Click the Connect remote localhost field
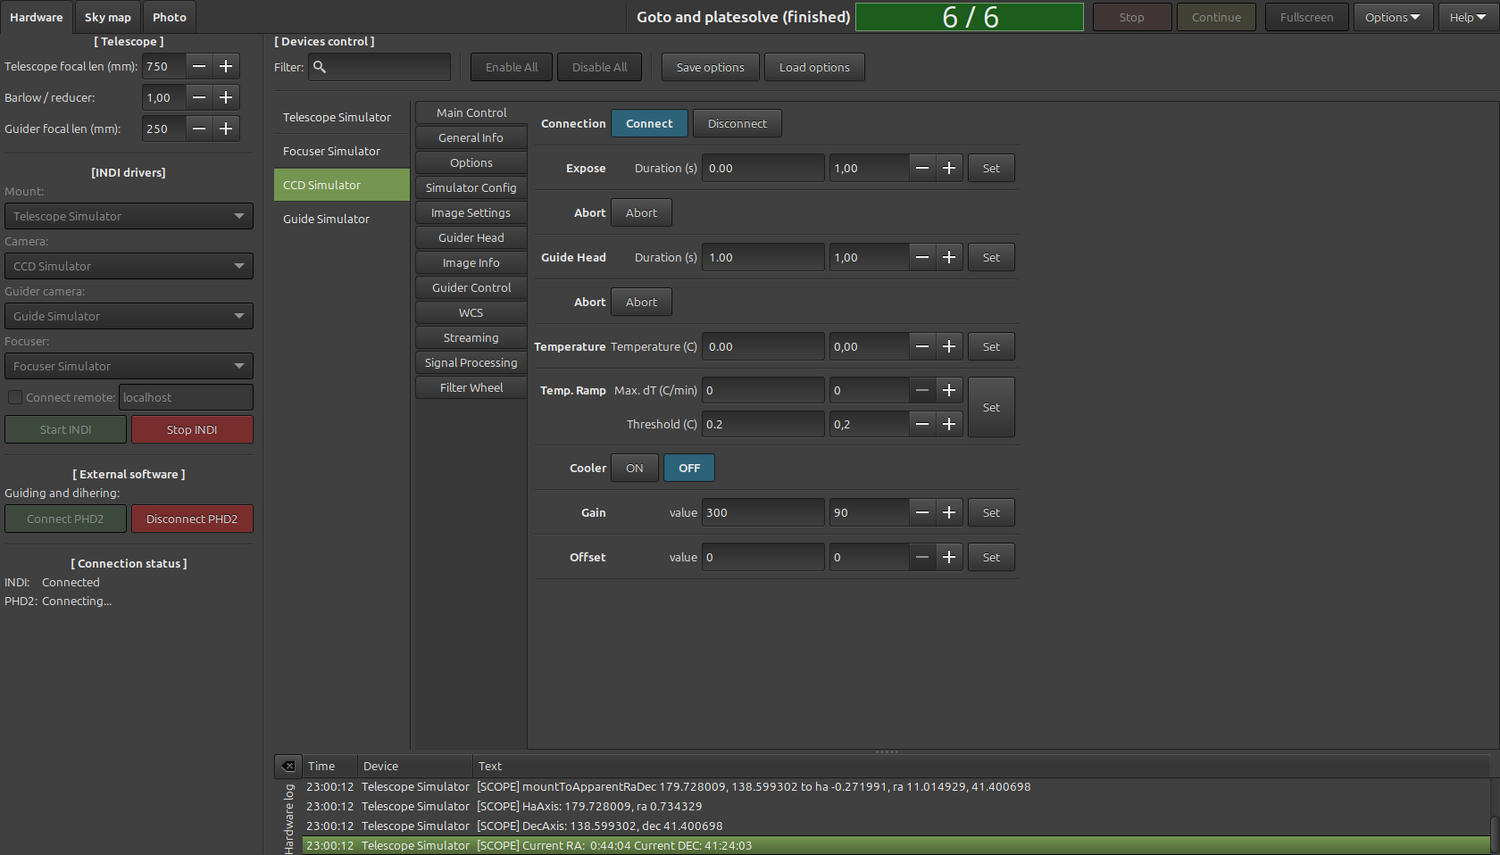 (186, 397)
